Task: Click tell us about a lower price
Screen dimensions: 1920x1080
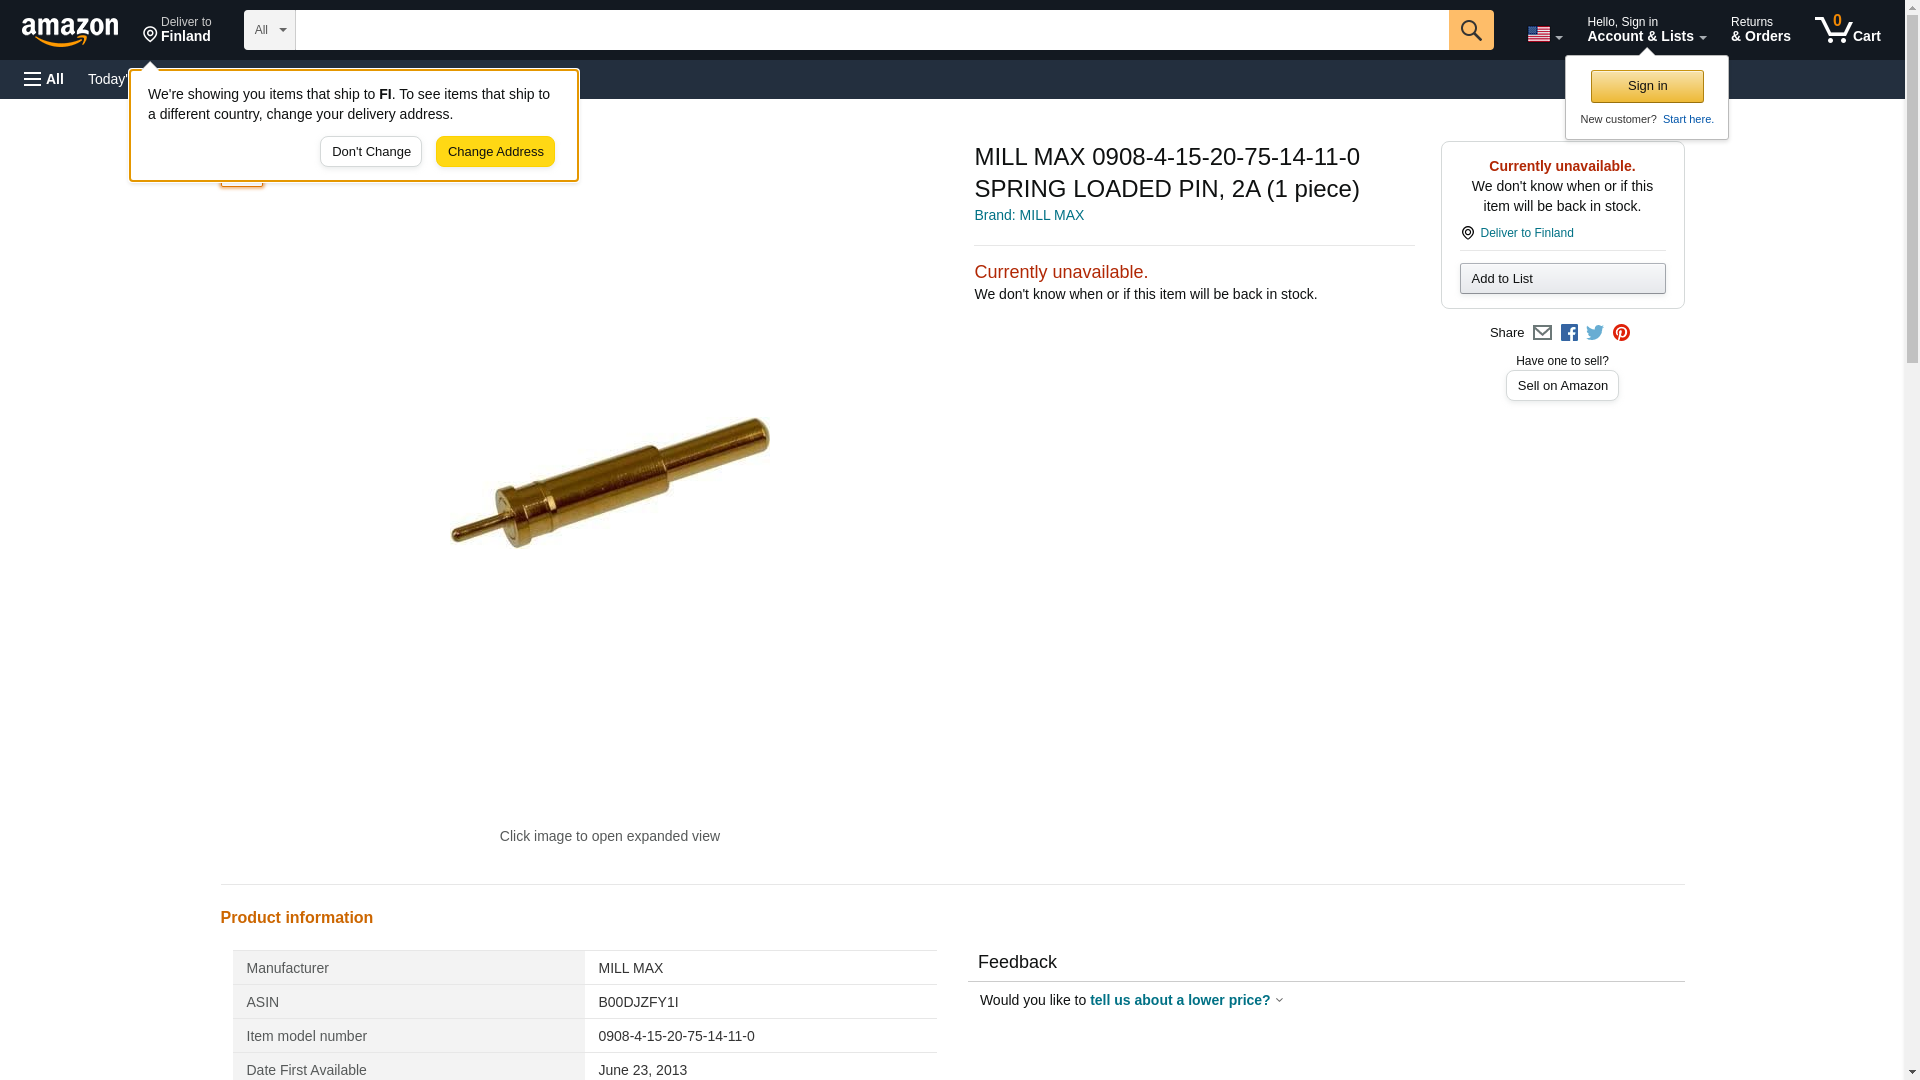Action: coord(1180,1000)
